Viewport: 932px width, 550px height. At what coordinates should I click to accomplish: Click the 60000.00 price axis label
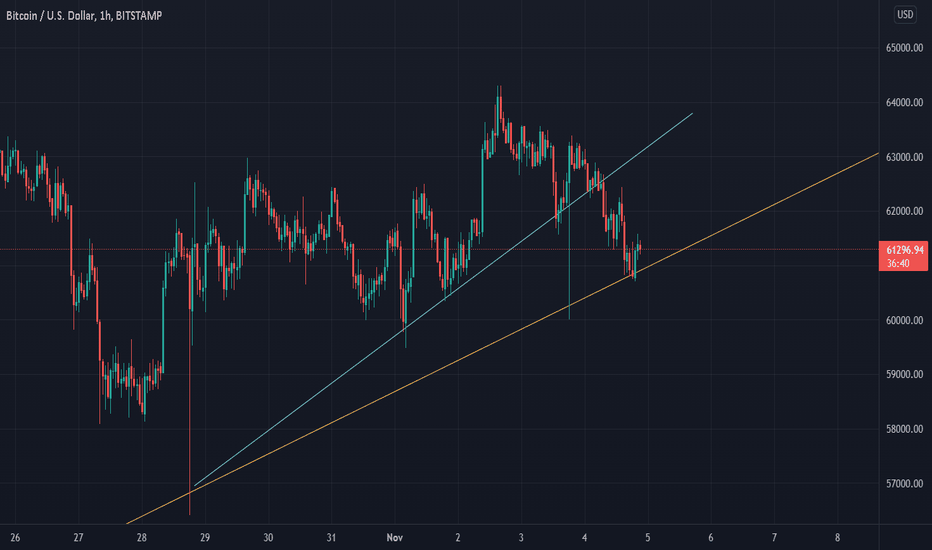904,320
